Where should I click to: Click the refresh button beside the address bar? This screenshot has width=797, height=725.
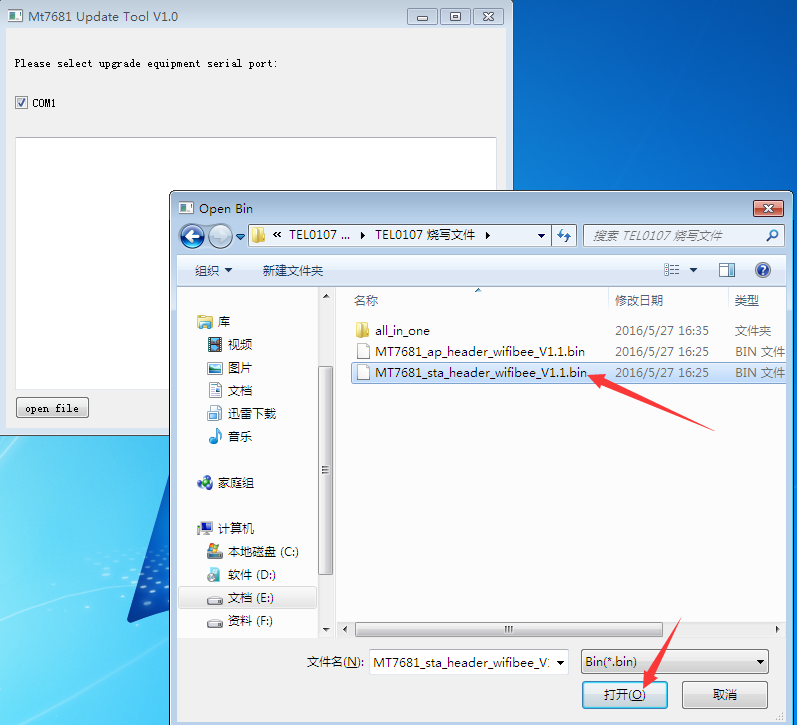click(564, 236)
